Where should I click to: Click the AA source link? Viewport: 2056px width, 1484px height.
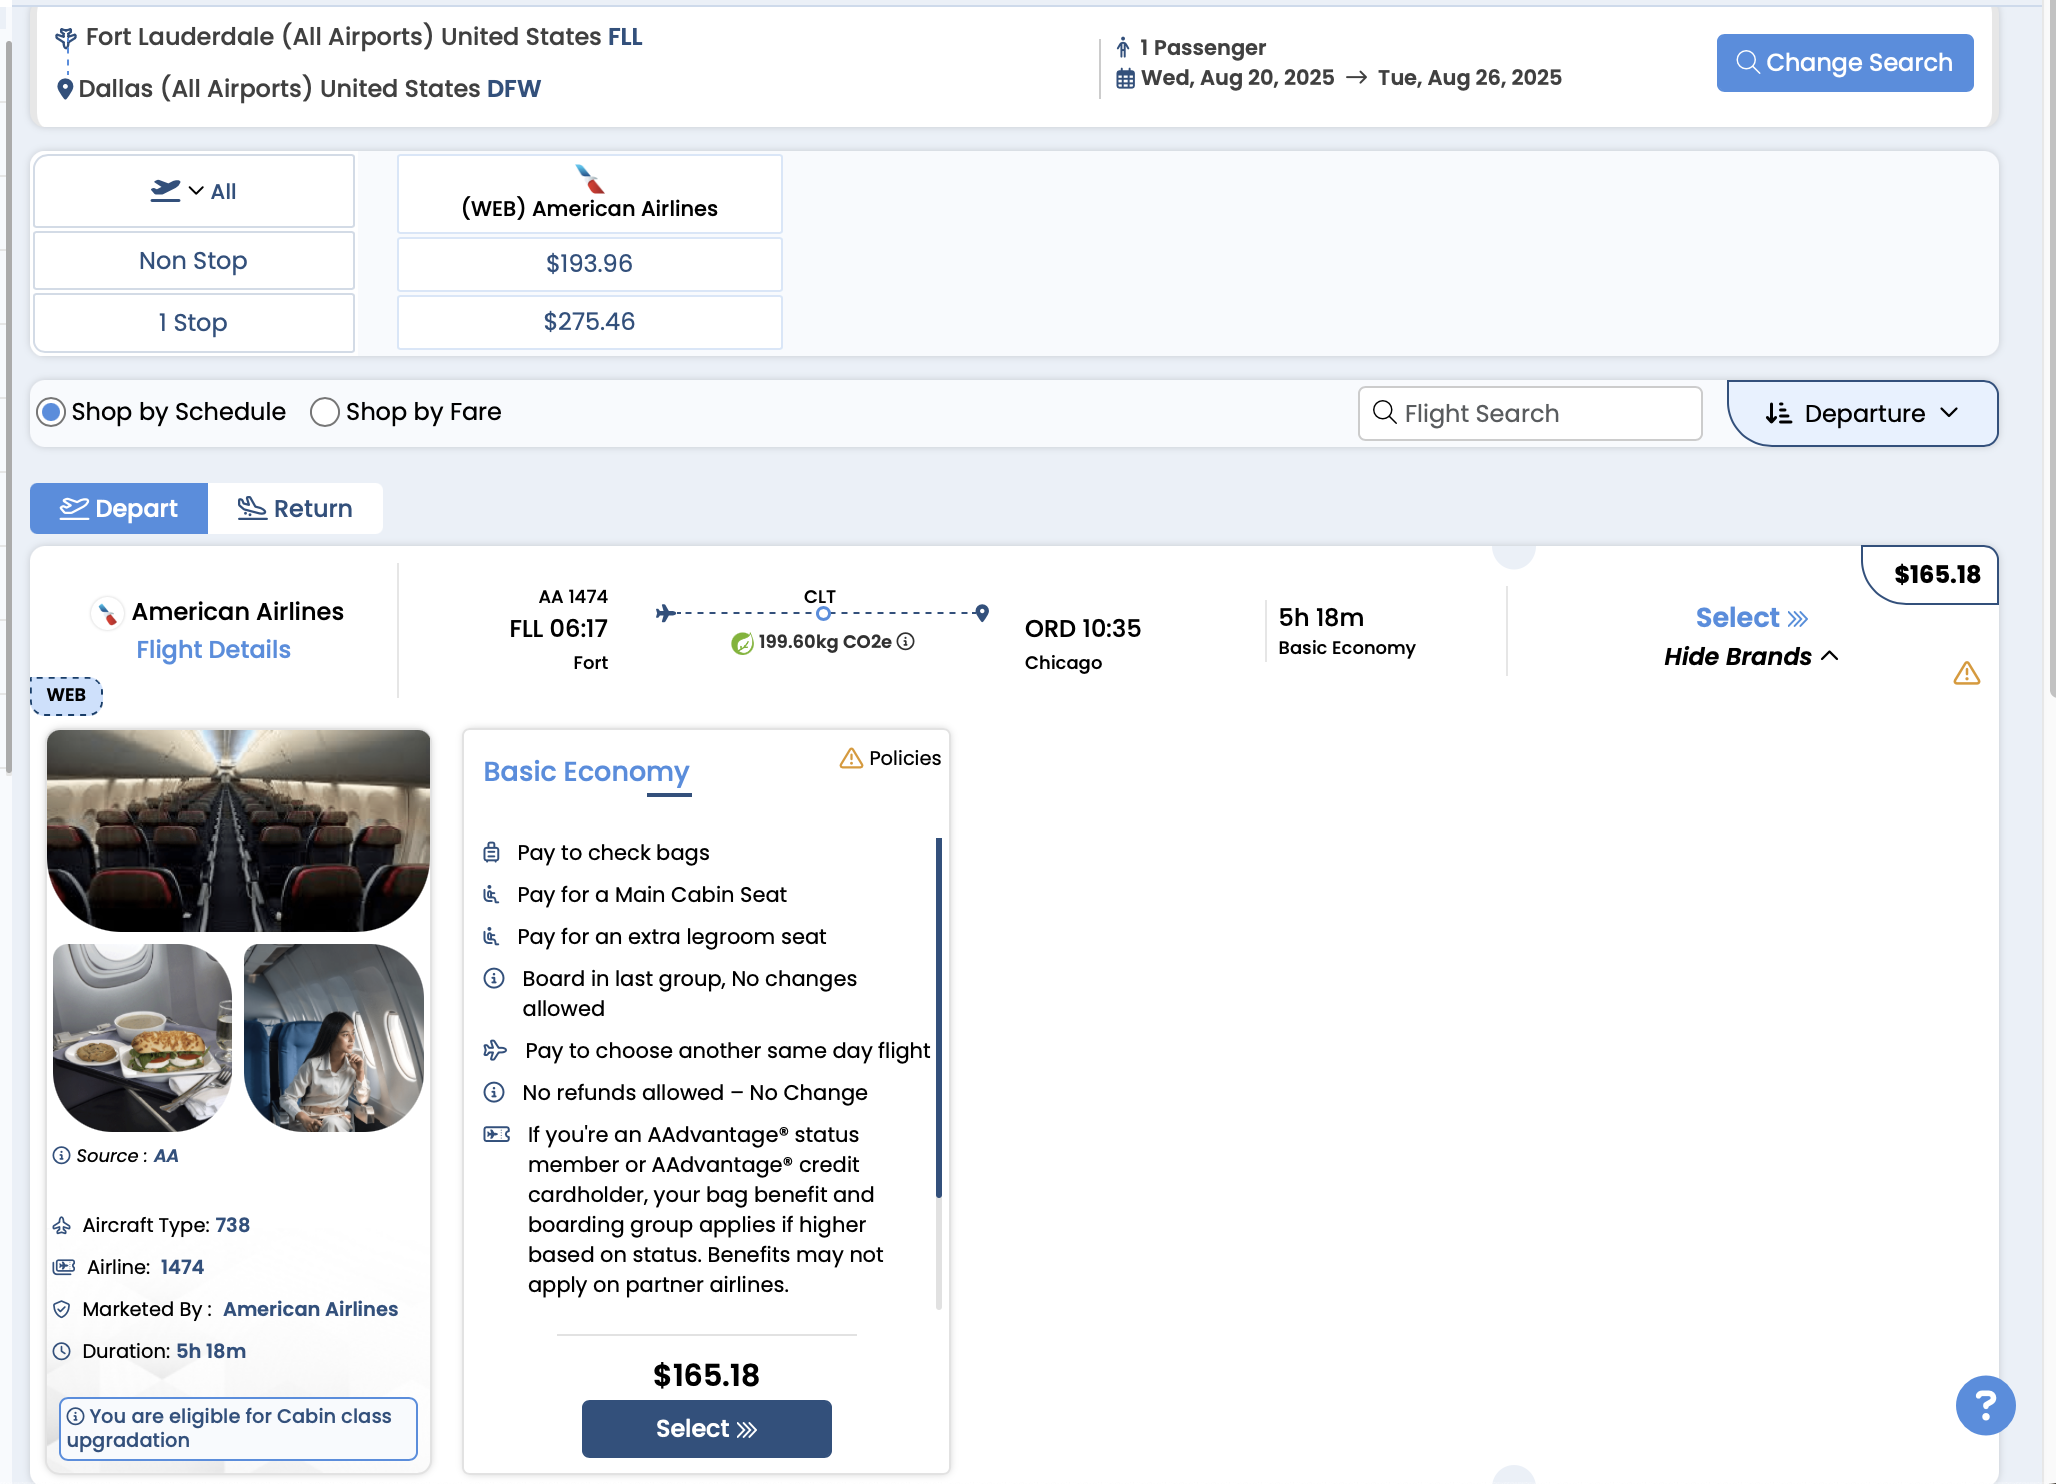pos(166,1156)
